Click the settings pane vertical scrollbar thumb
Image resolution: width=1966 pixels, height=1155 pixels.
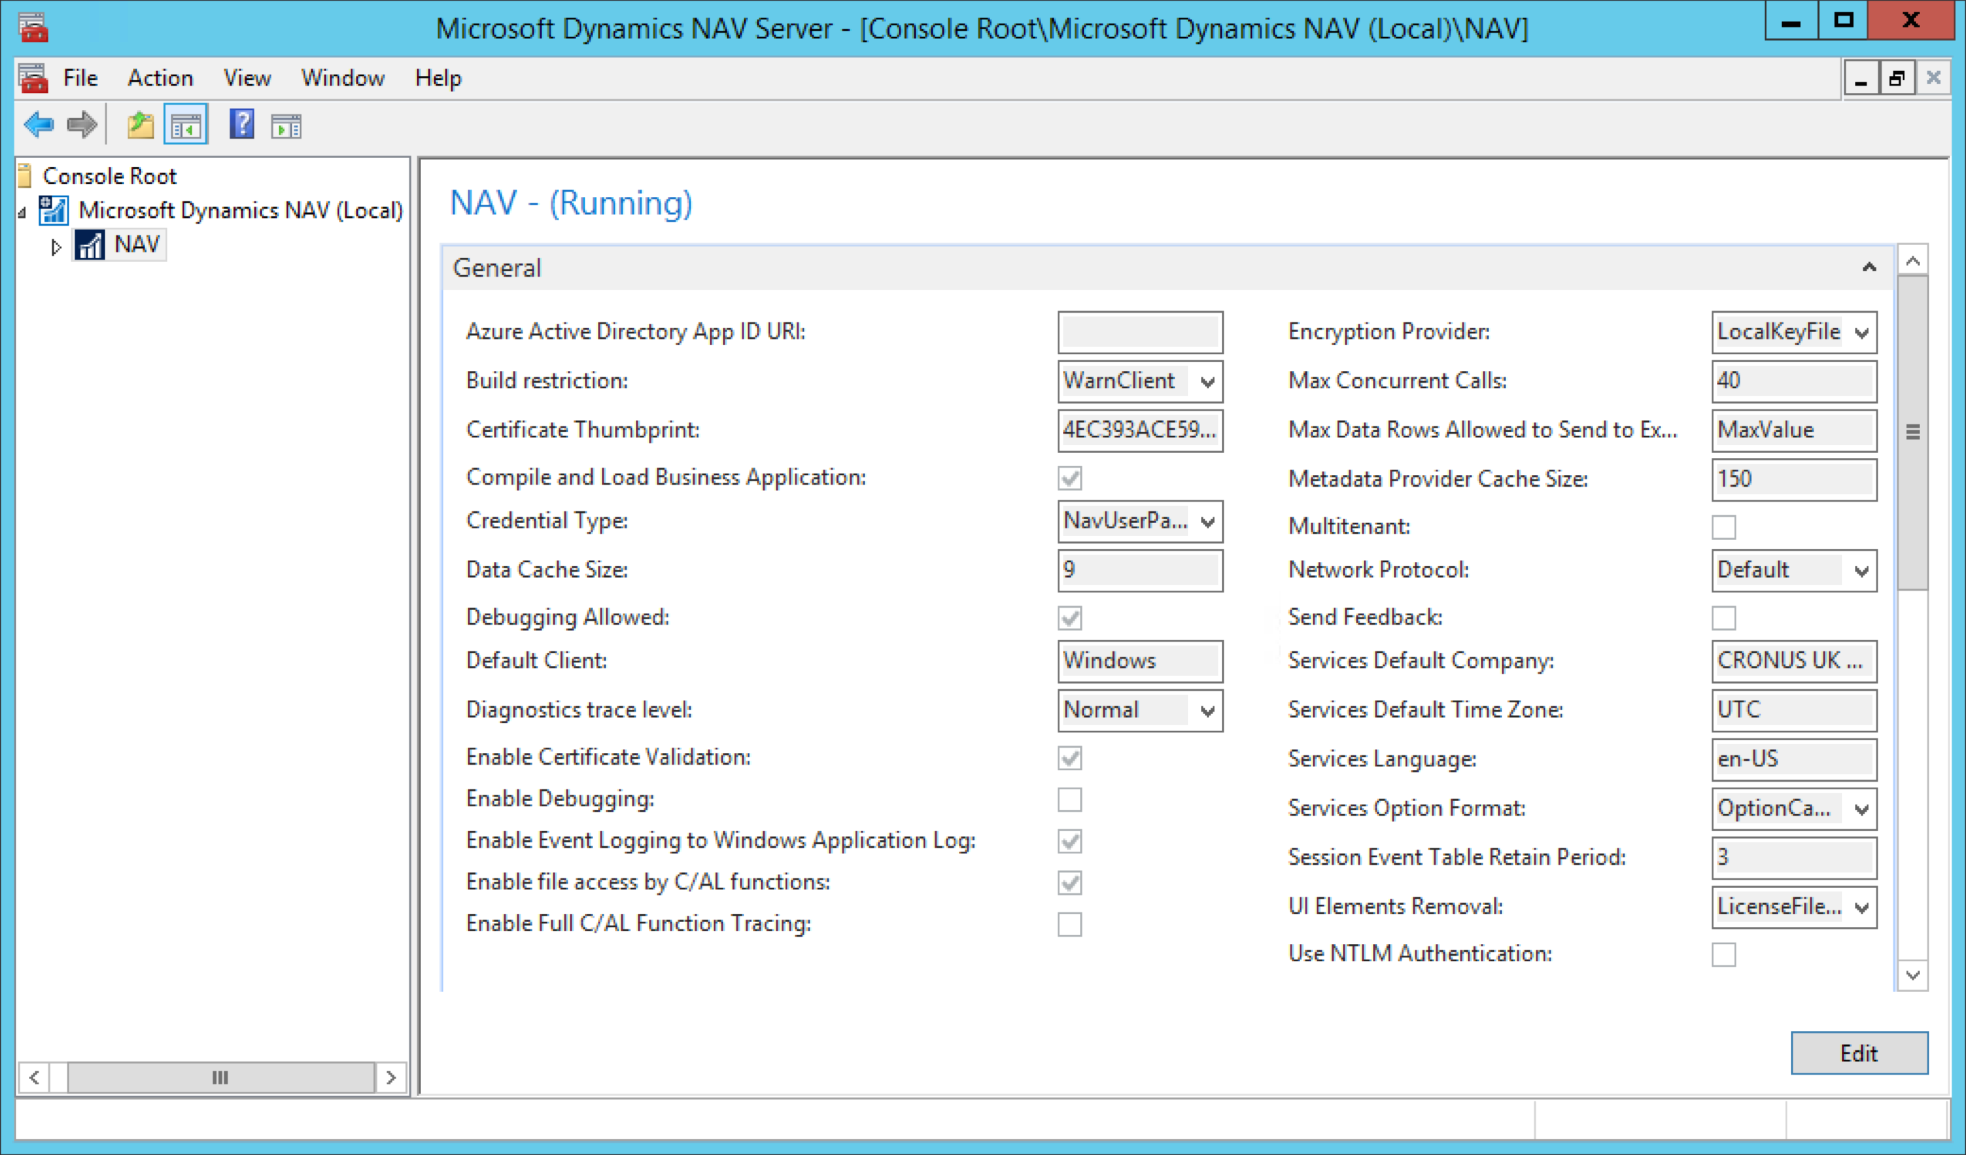[1913, 432]
